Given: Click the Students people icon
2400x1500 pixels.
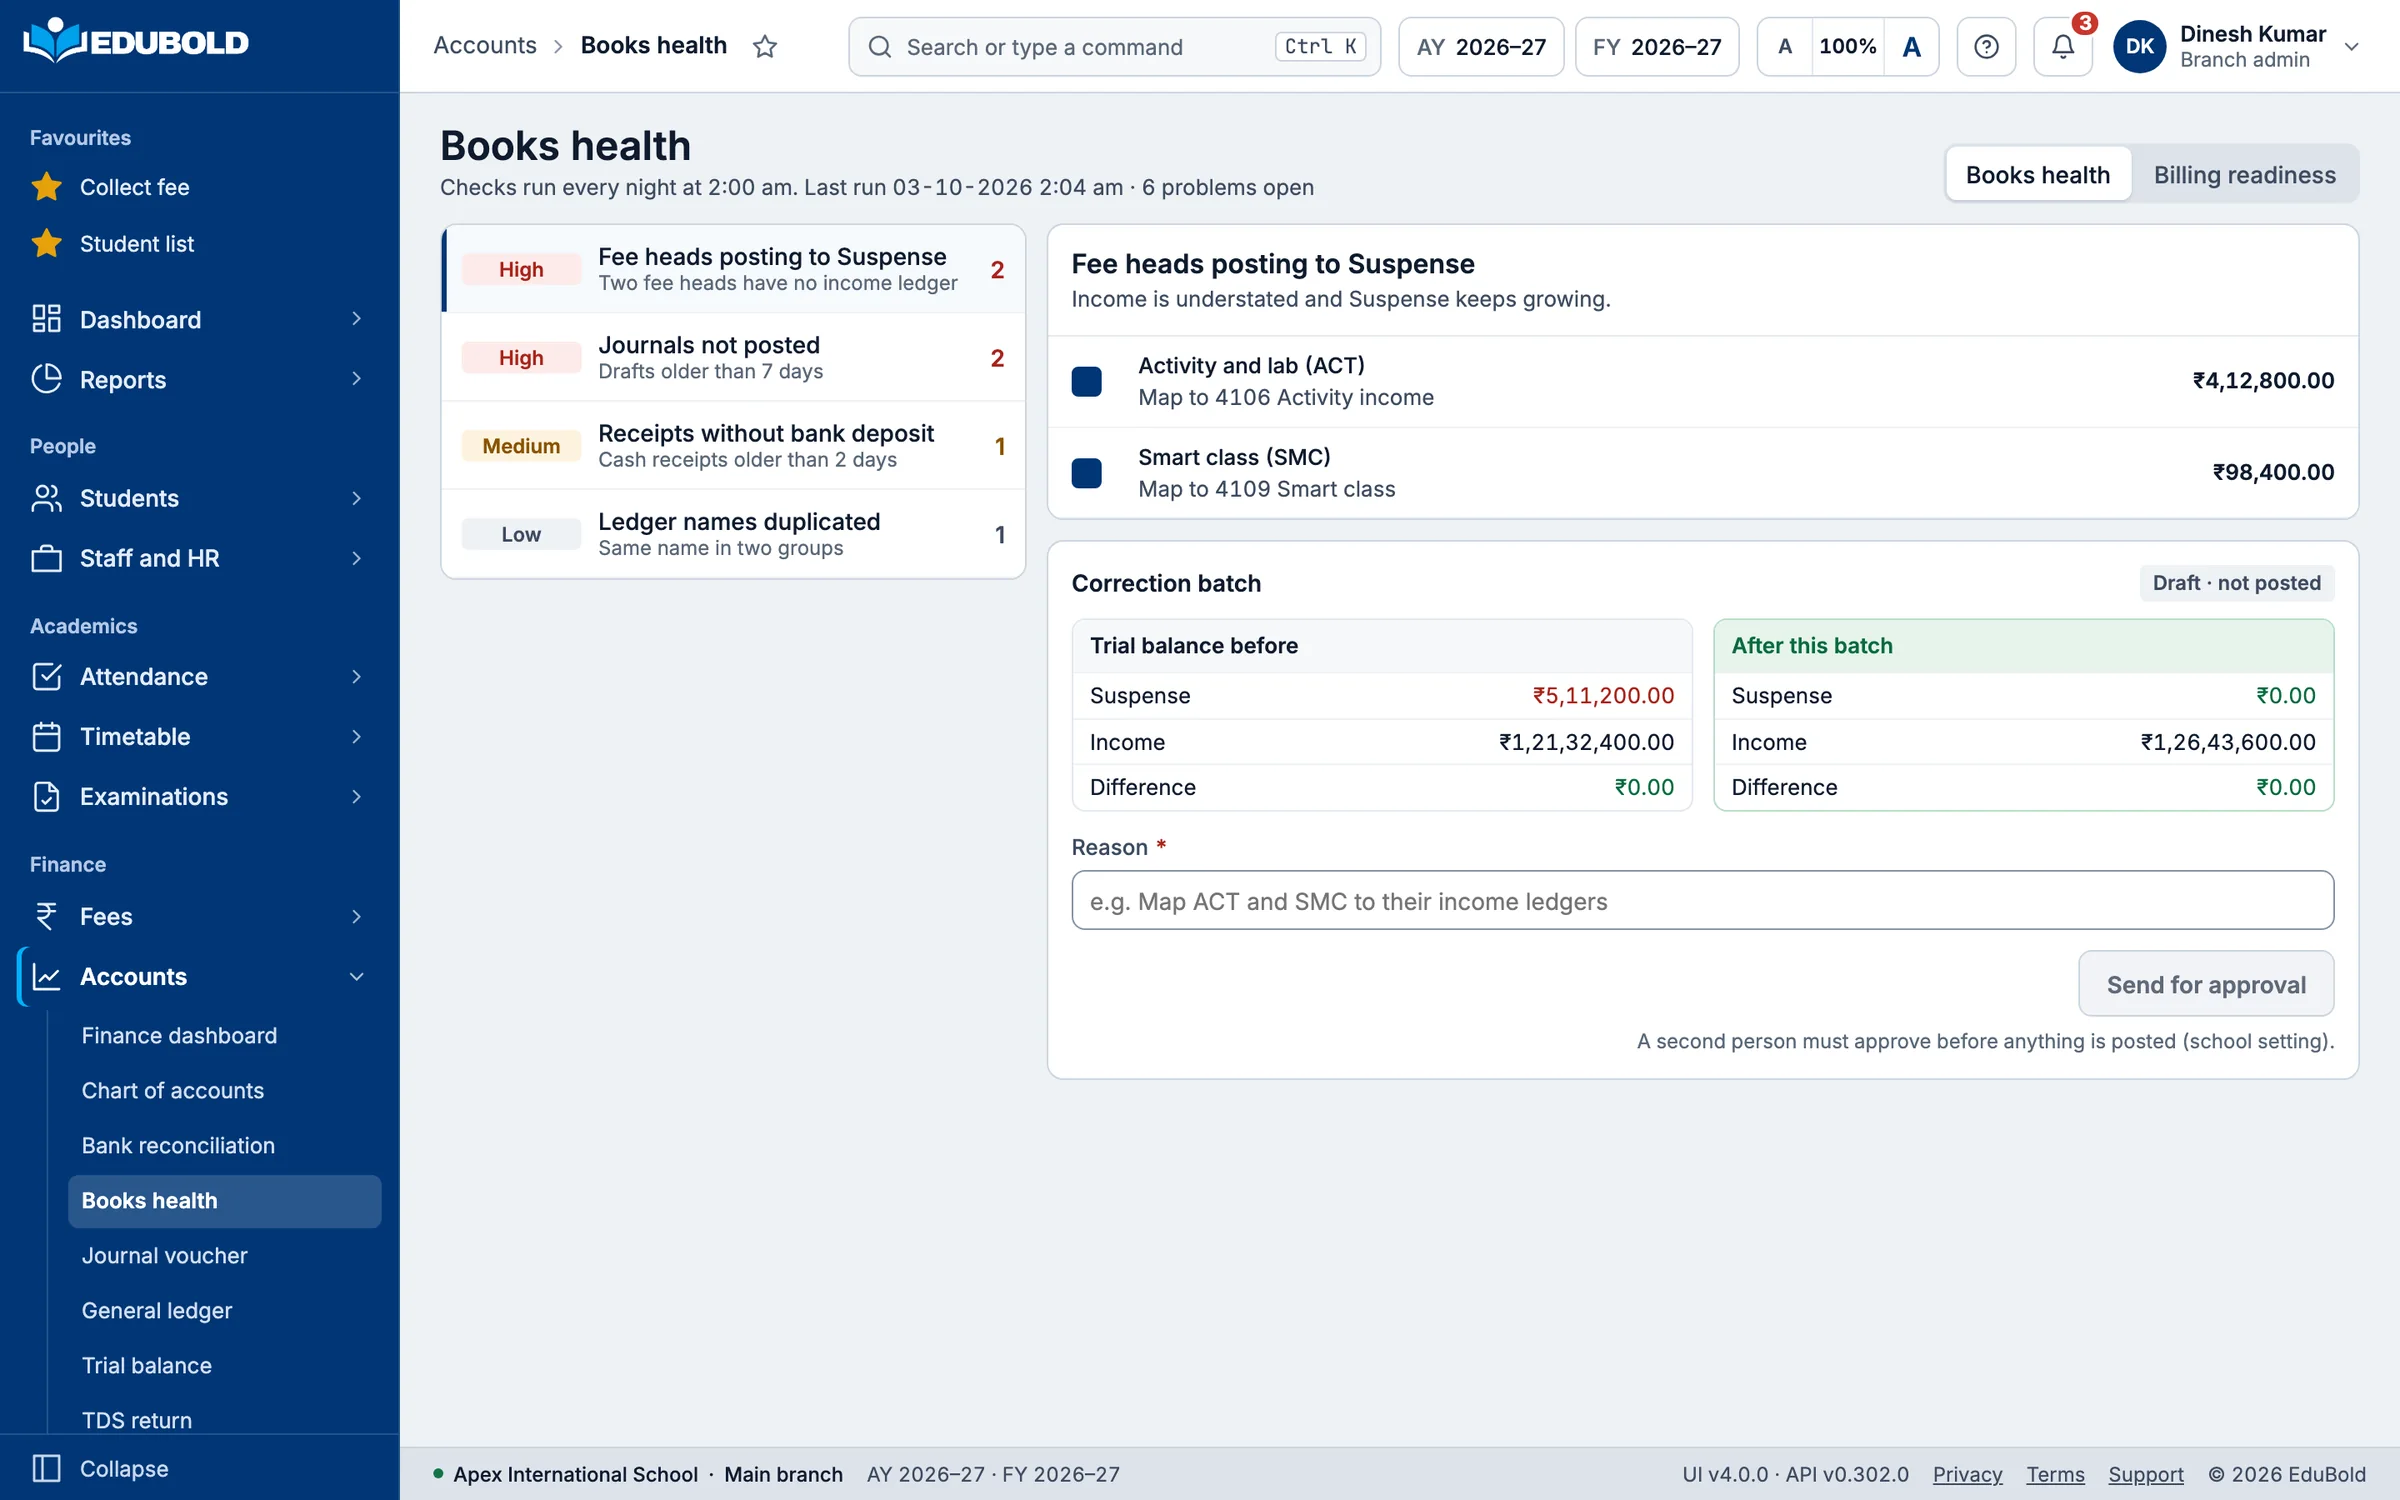Looking at the screenshot, I should 46,498.
